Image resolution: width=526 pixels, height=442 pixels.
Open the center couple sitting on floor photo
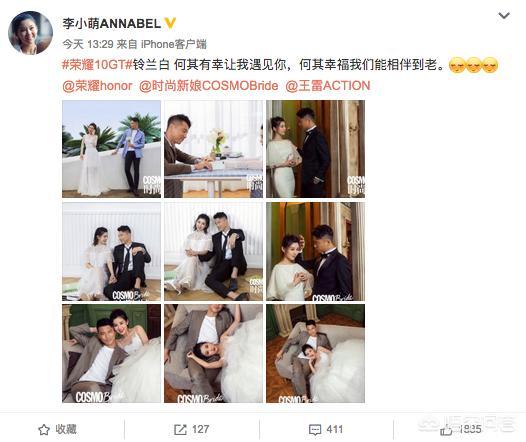pyautogui.click(x=213, y=251)
